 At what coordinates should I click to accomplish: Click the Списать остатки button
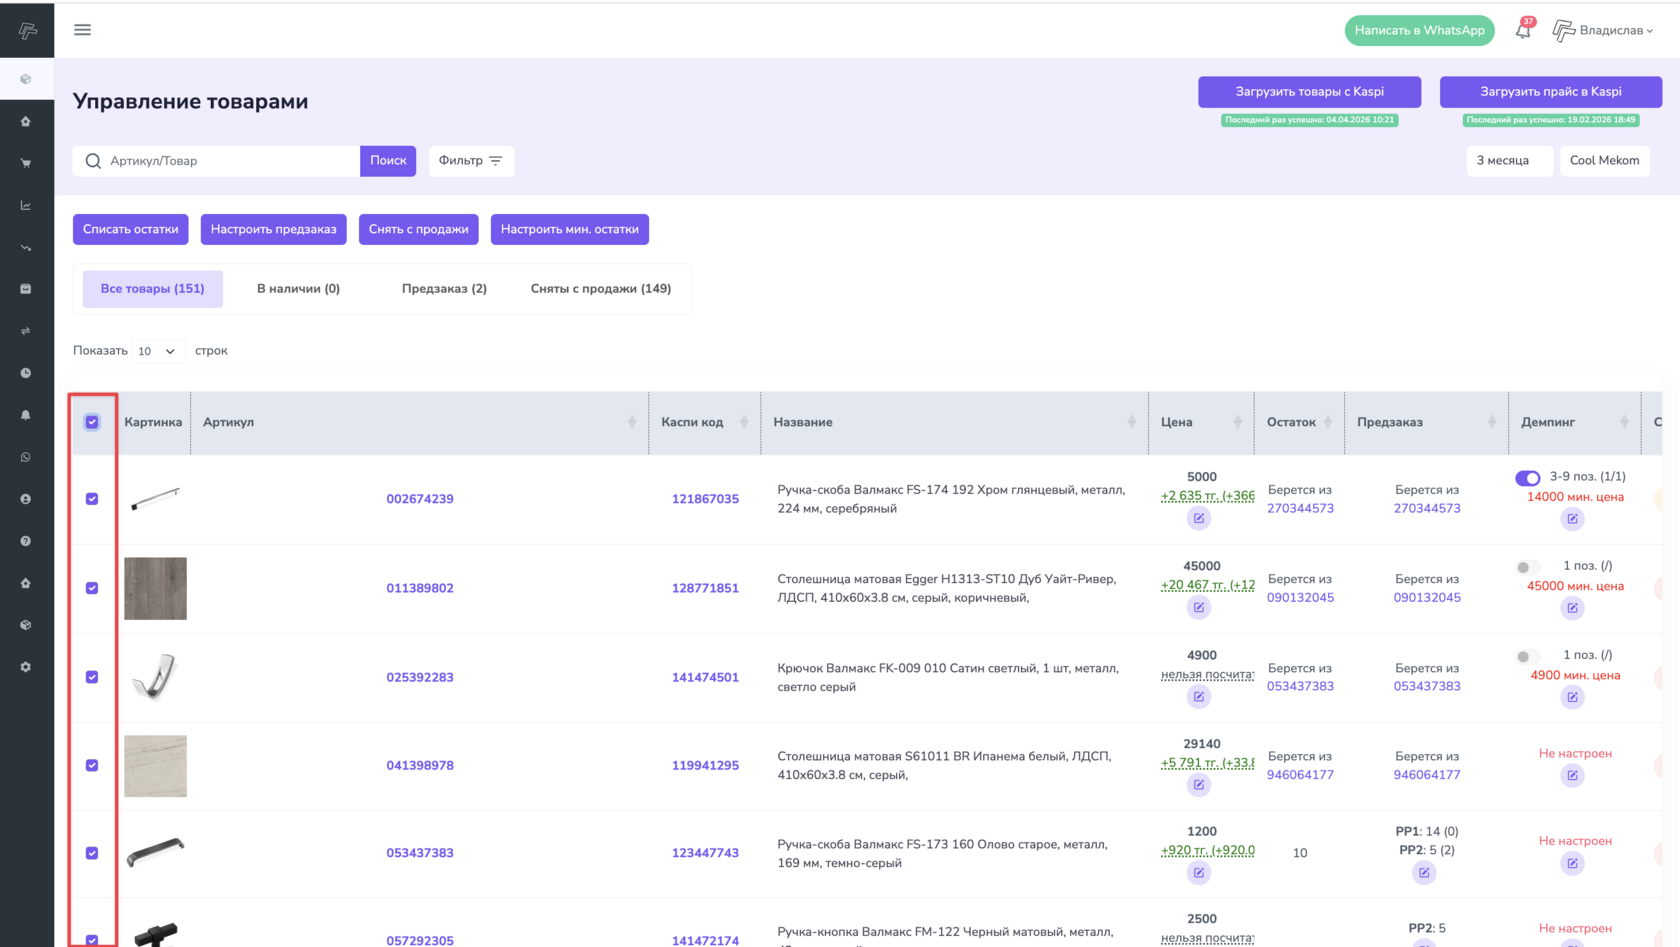pyautogui.click(x=130, y=229)
